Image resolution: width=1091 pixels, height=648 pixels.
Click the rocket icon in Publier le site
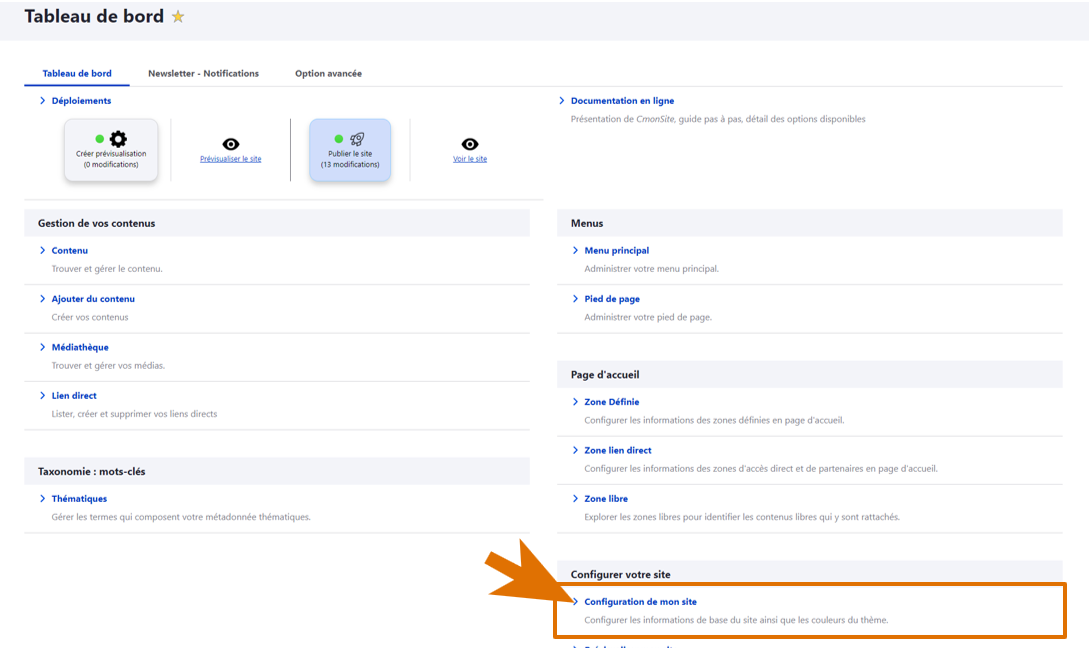[x=356, y=139]
